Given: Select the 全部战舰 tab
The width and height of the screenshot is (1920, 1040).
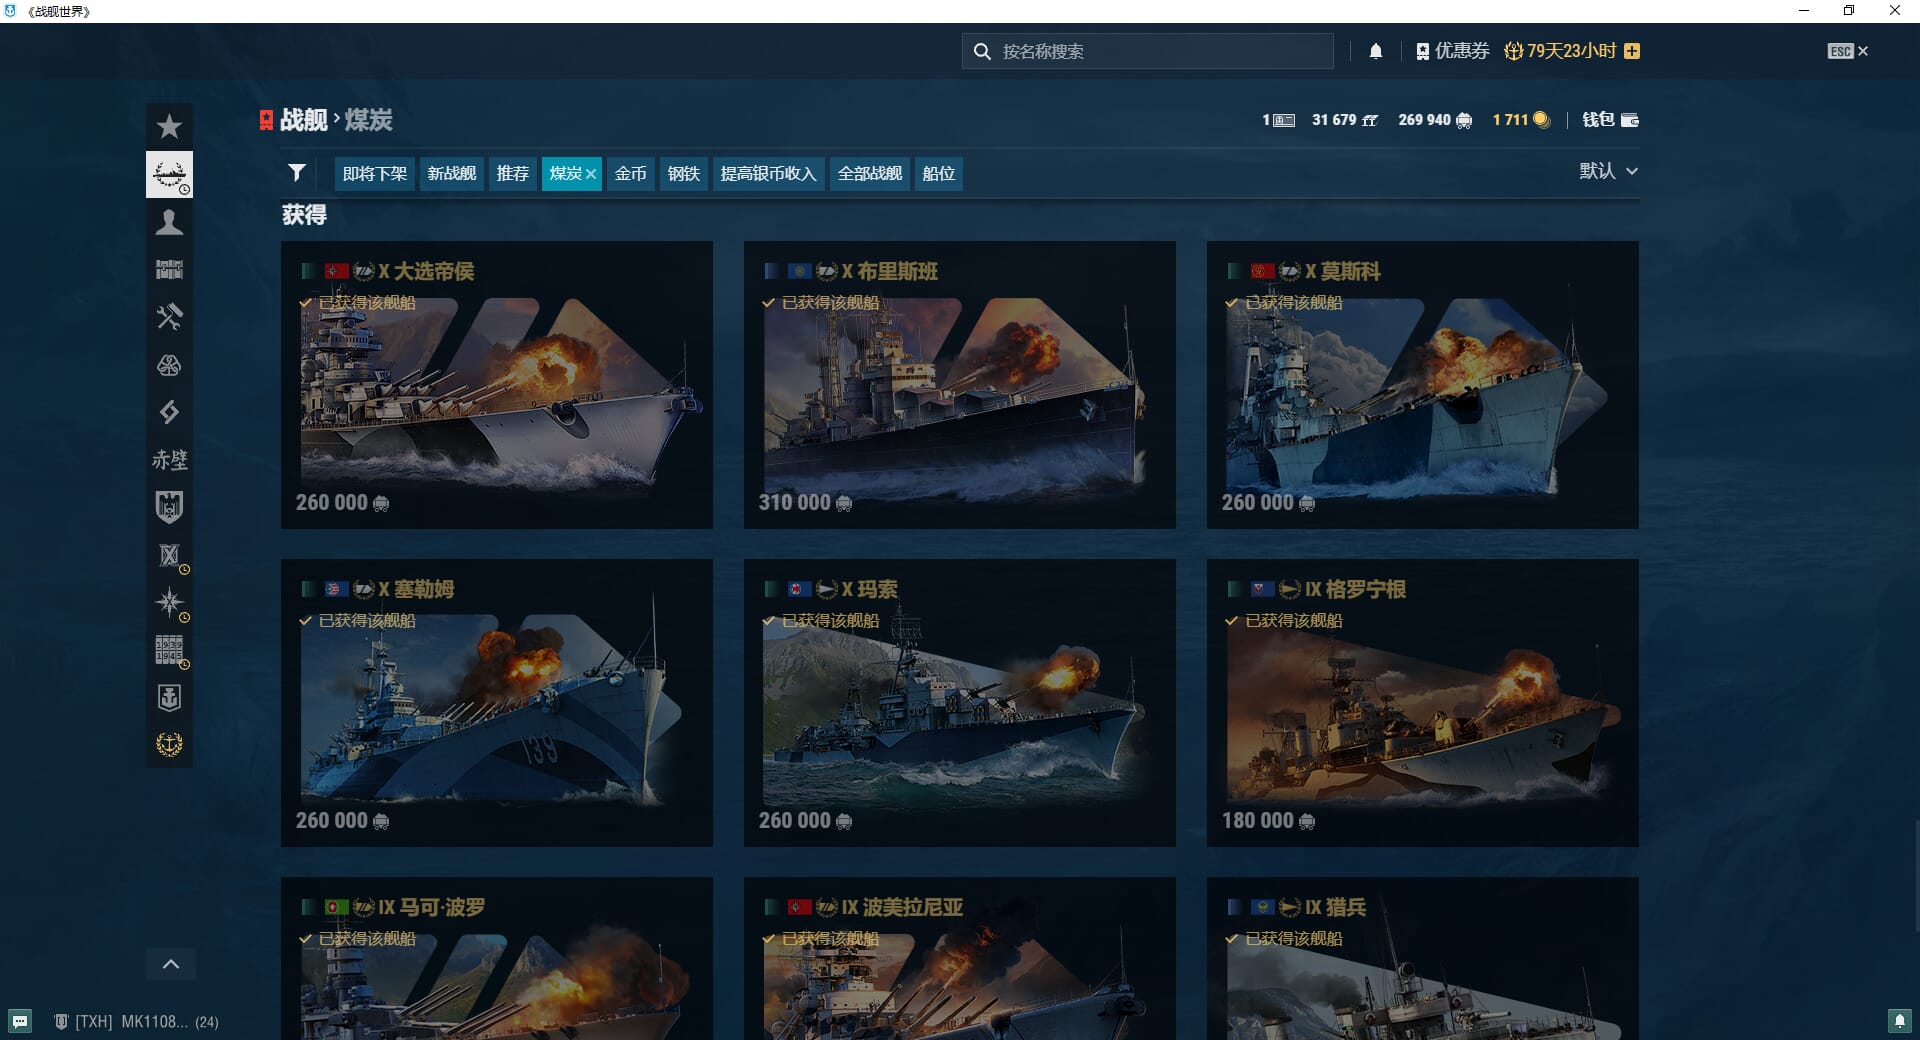Looking at the screenshot, I should point(869,174).
